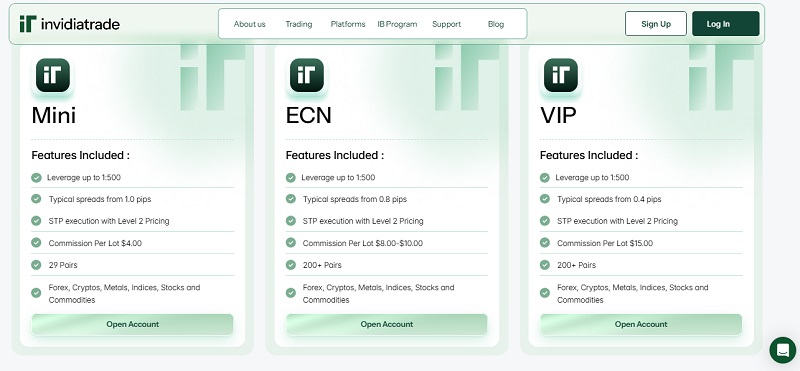This screenshot has height=371, width=800.
Task: Click VIP card's Leverage checkmark icon
Action: click(545, 178)
